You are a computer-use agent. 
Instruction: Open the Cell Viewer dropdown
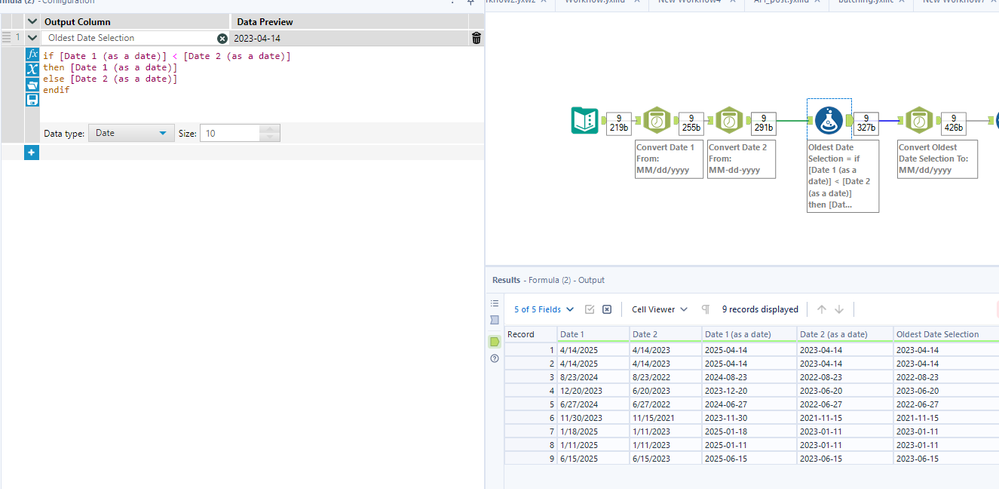659,309
